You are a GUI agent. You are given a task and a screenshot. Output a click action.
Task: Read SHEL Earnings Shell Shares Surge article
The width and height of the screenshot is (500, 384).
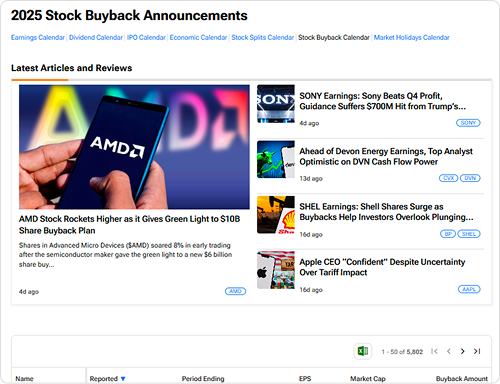(x=386, y=212)
